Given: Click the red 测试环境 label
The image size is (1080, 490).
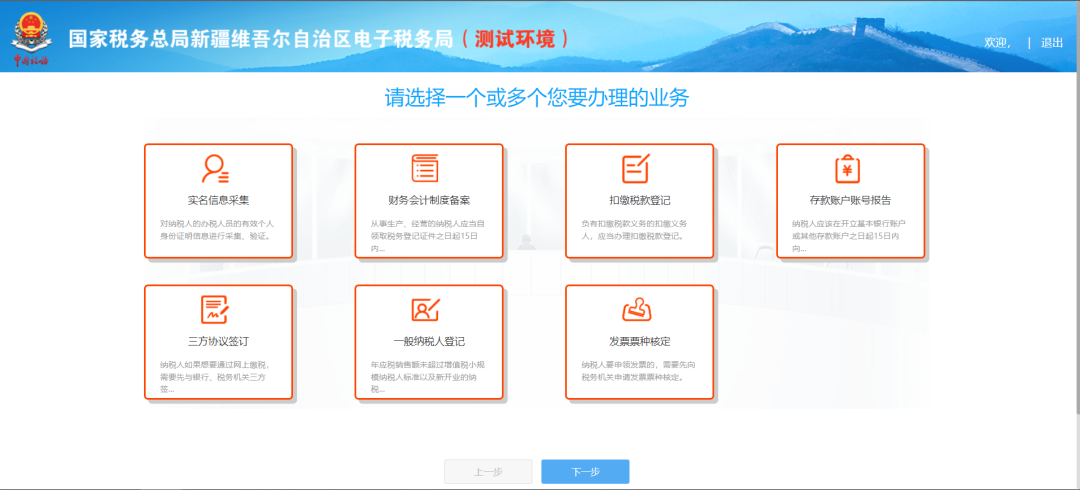Looking at the screenshot, I should [x=516, y=39].
